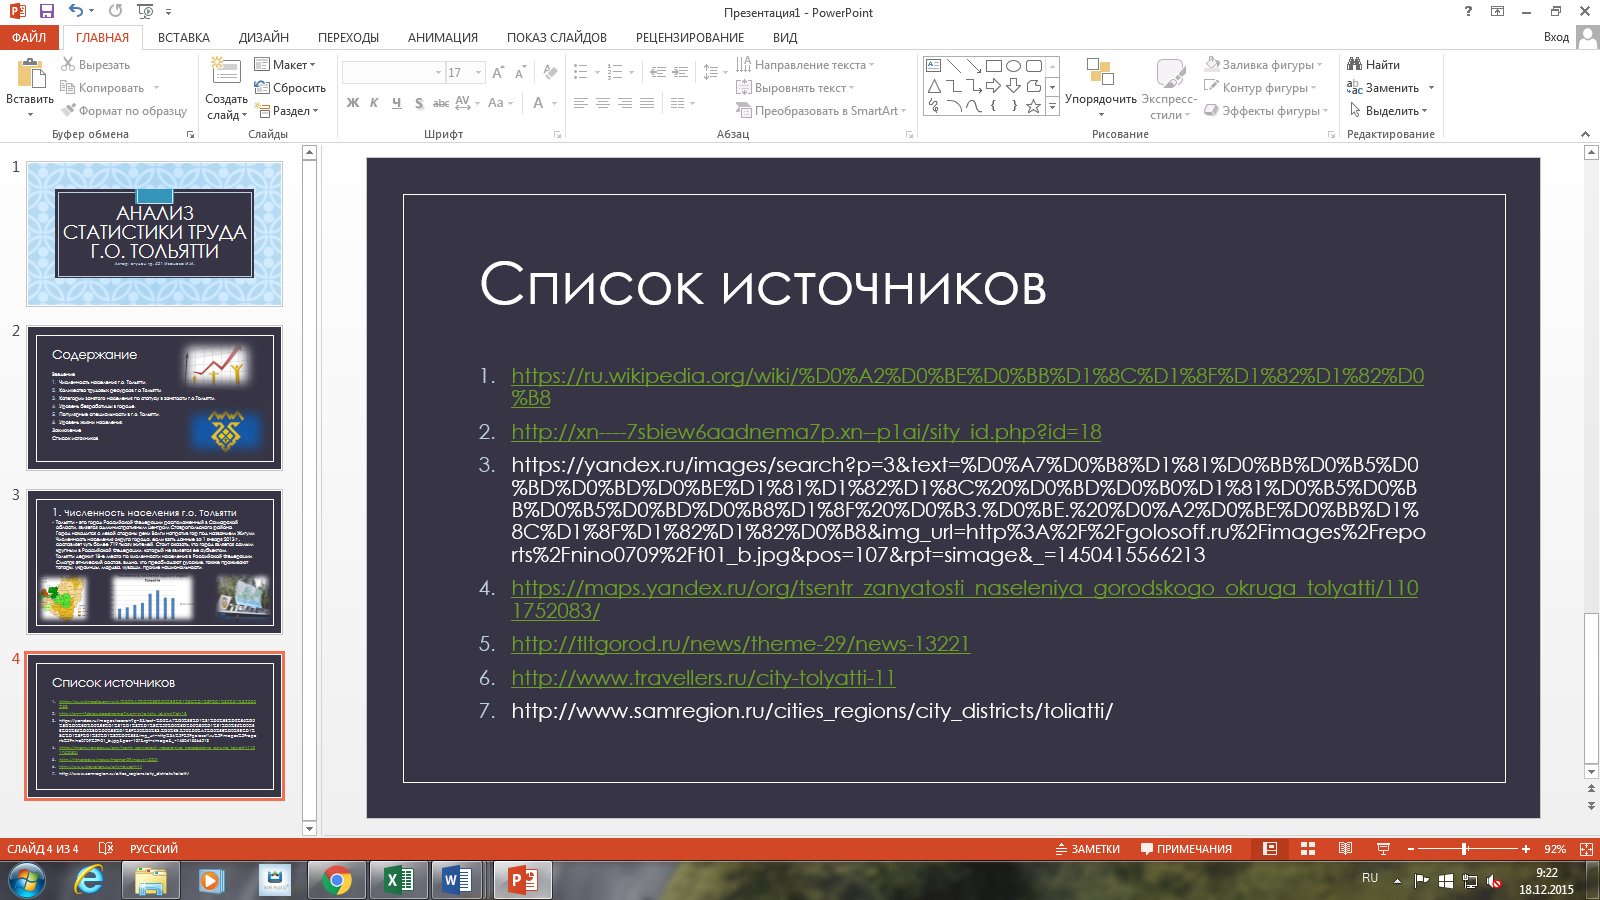Open numbered list dropdown
Image resolution: width=1600 pixels, height=900 pixels.
pyautogui.click(x=631, y=73)
